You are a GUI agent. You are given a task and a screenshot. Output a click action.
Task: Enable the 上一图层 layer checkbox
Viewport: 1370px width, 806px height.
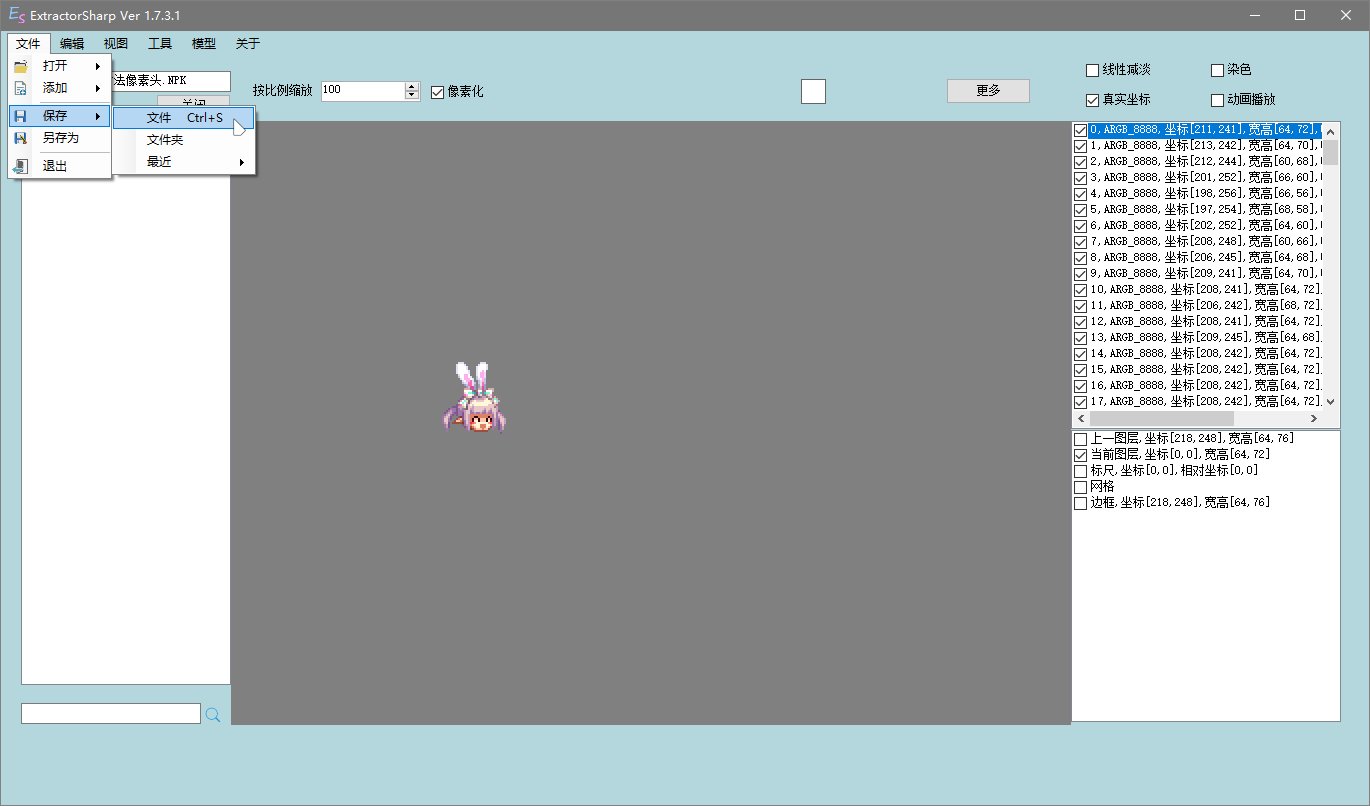(x=1080, y=439)
